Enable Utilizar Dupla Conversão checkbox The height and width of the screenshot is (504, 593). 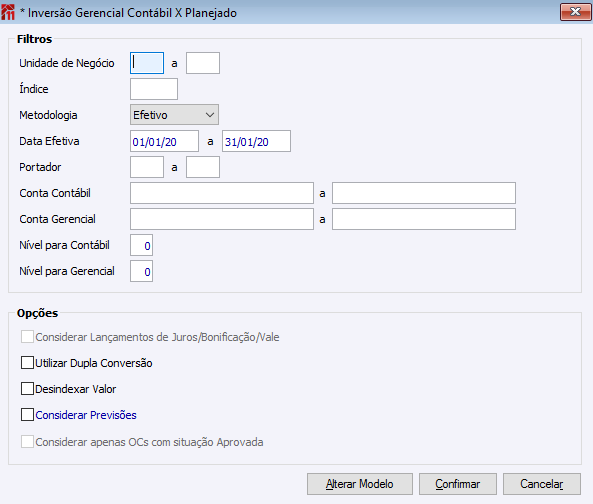(x=27, y=363)
